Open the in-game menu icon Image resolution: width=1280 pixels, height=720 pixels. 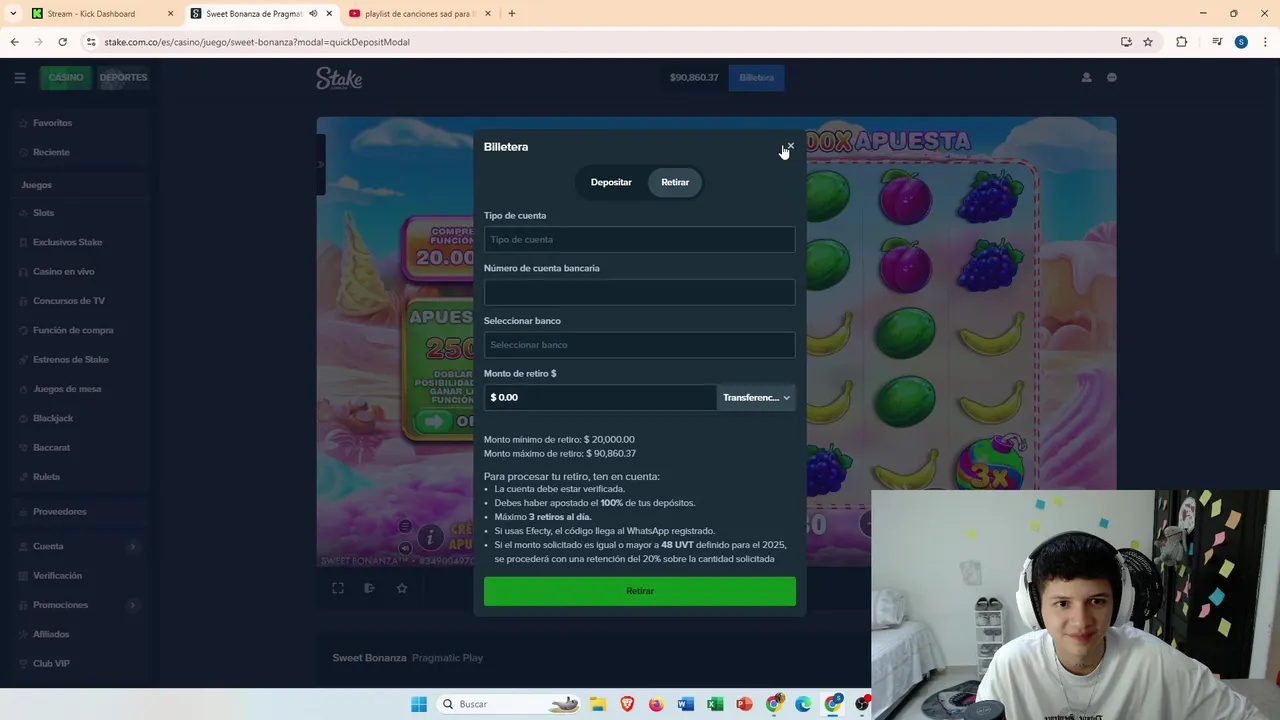[405, 526]
